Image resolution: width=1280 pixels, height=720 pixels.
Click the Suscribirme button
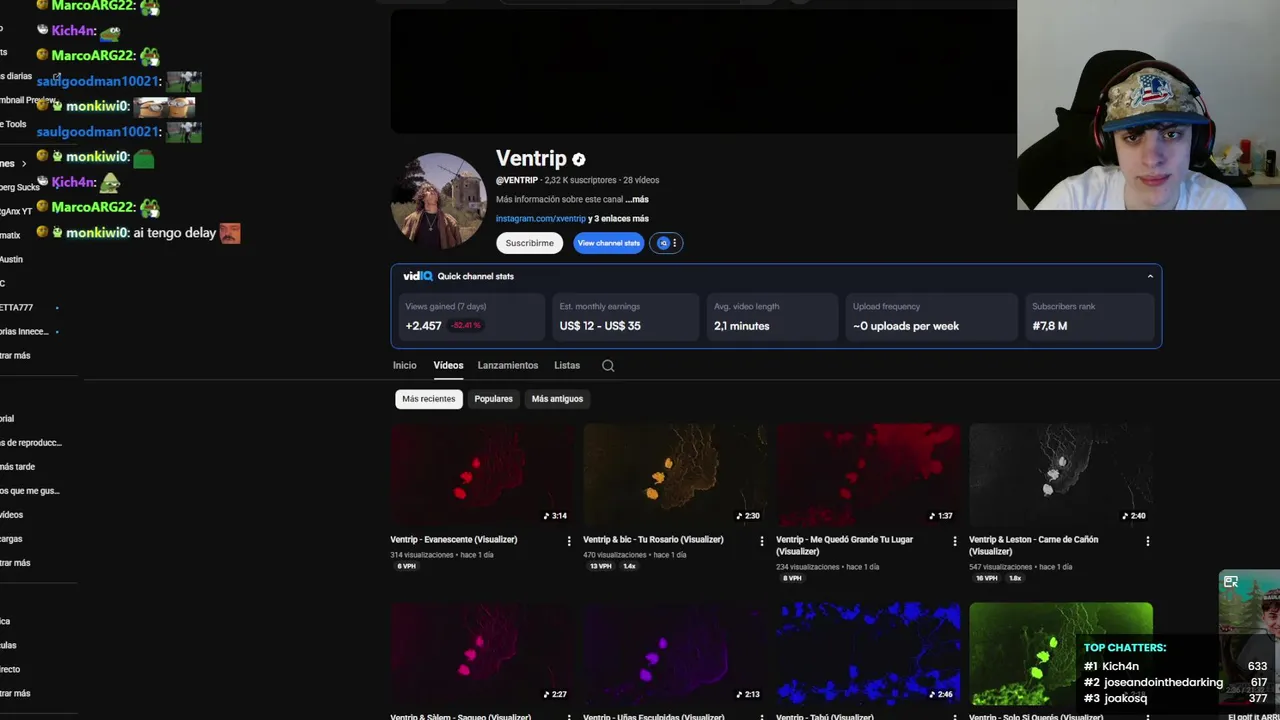pos(529,243)
